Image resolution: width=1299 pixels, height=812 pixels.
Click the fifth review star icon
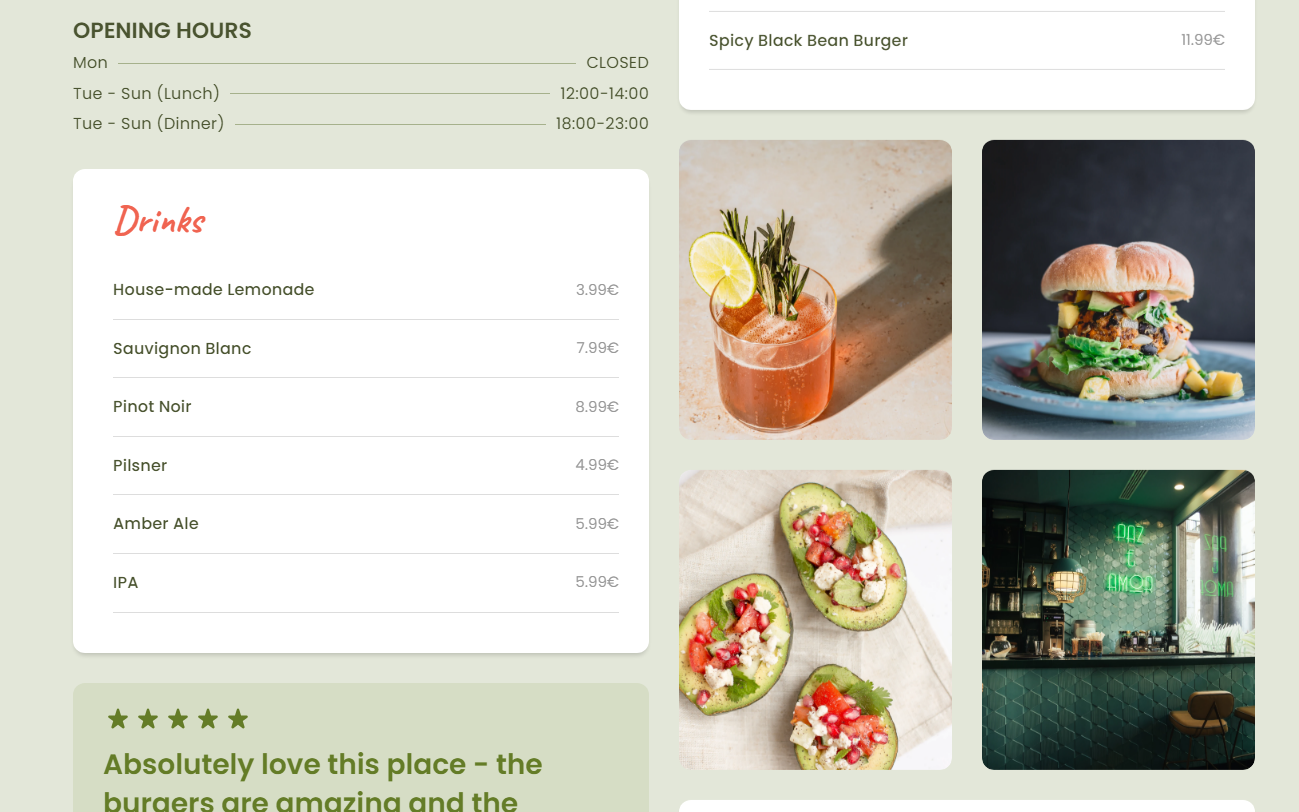coord(237,718)
